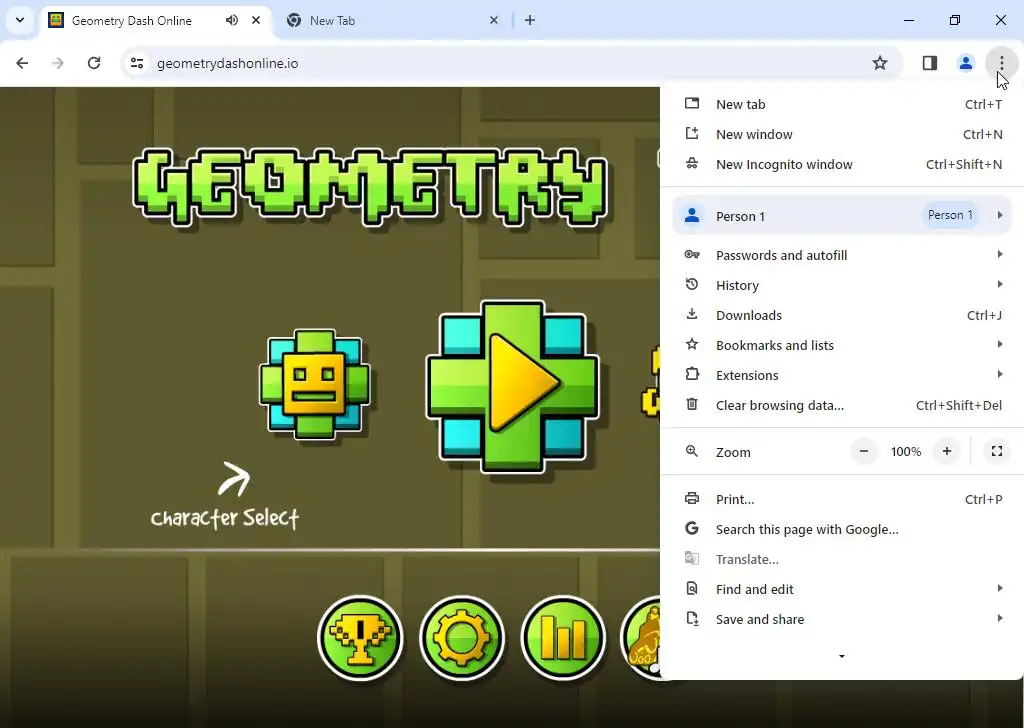Expand the History submenu
Image resolution: width=1024 pixels, height=728 pixels.
tap(842, 285)
